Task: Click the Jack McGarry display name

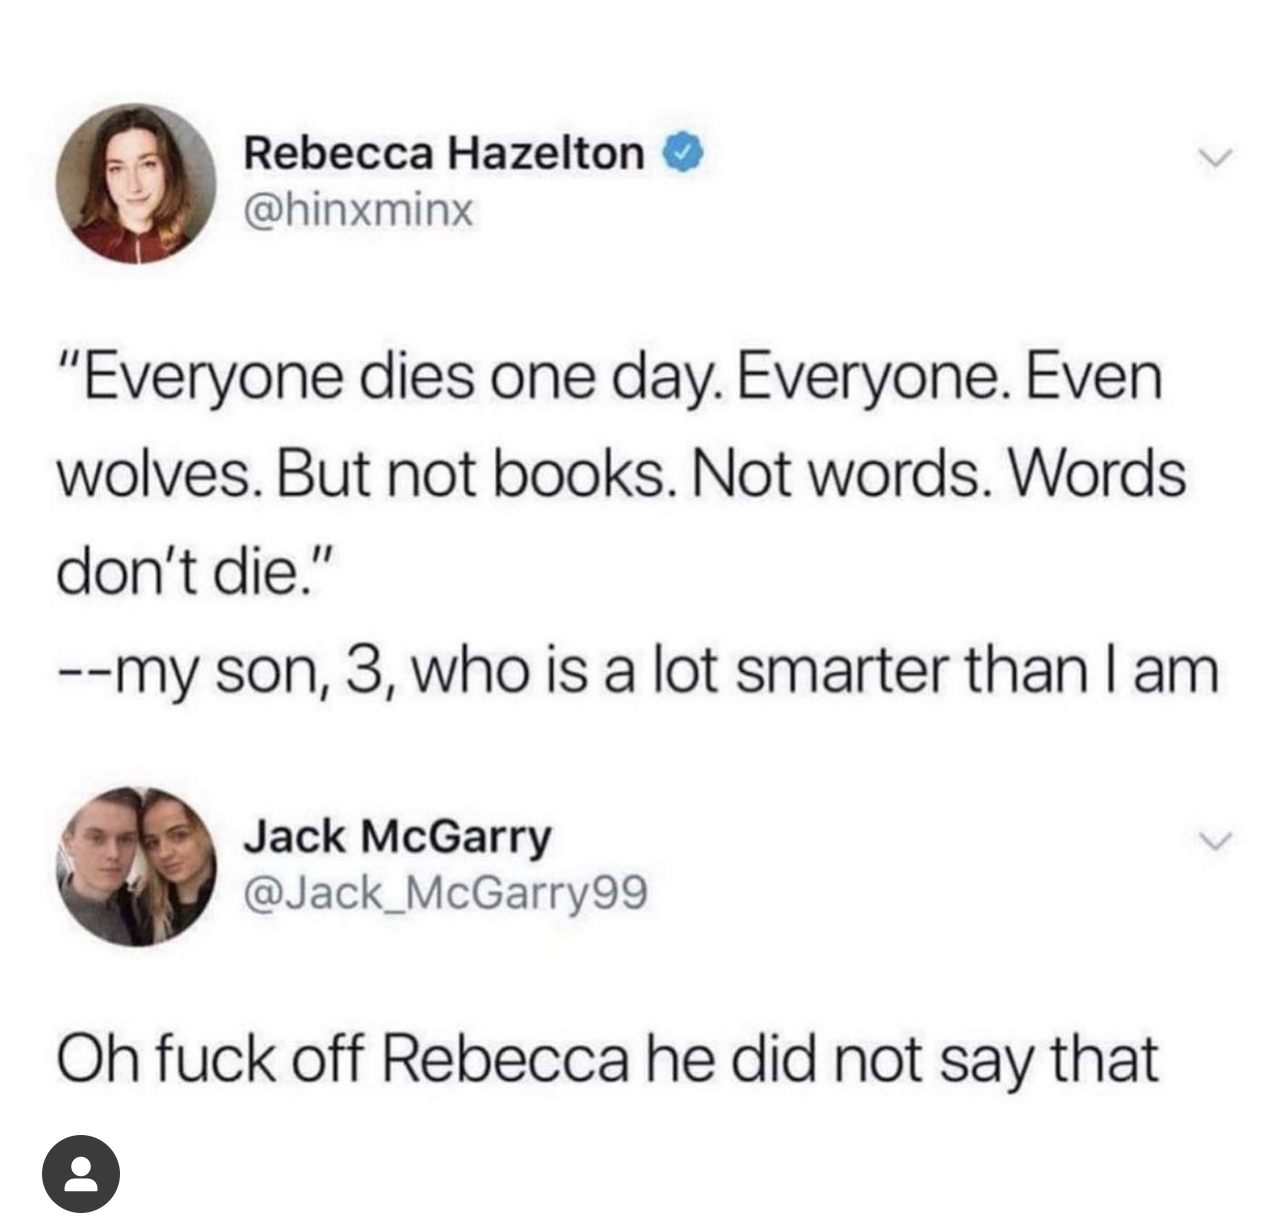Action: [398, 836]
